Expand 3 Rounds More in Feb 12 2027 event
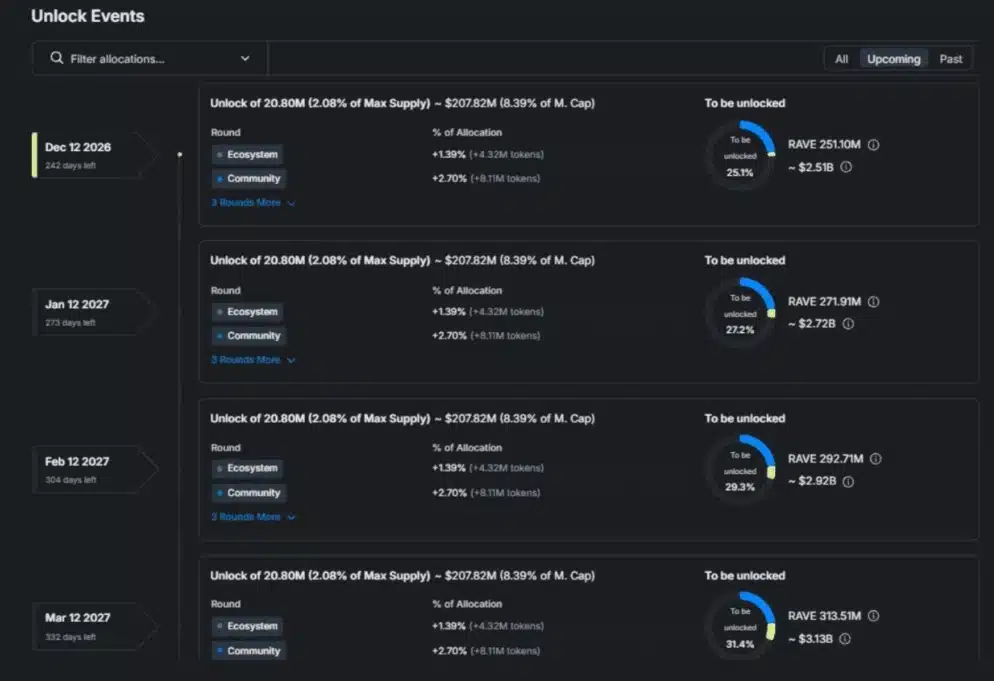The width and height of the screenshot is (994, 681). click(252, 517)
